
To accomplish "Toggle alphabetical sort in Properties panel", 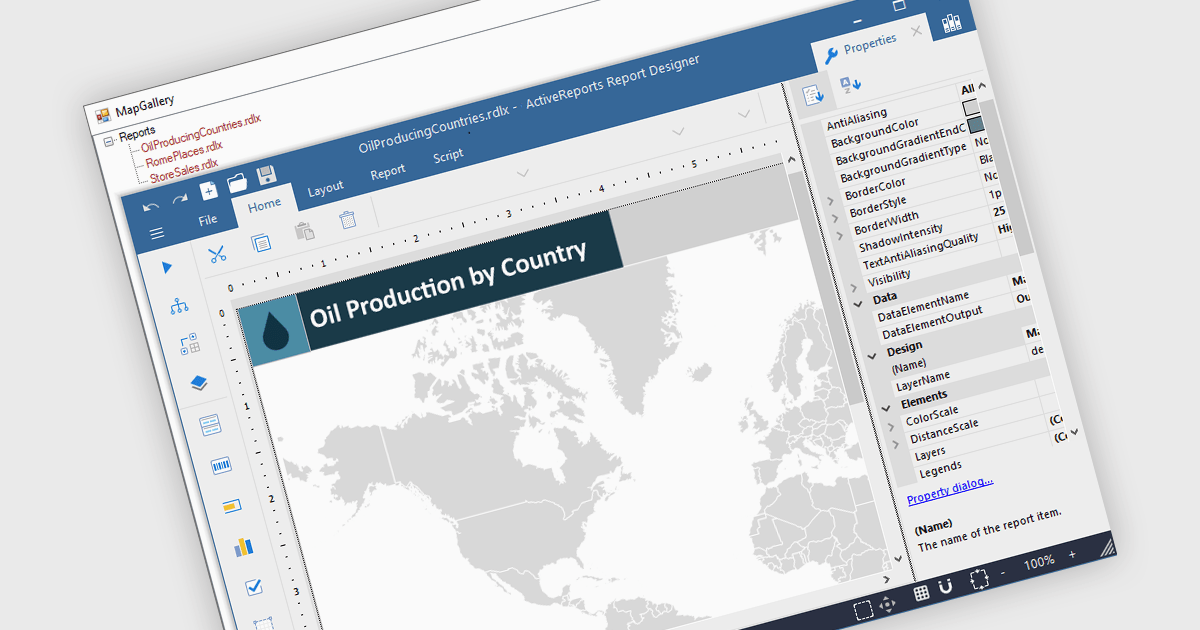I will 850,84.
